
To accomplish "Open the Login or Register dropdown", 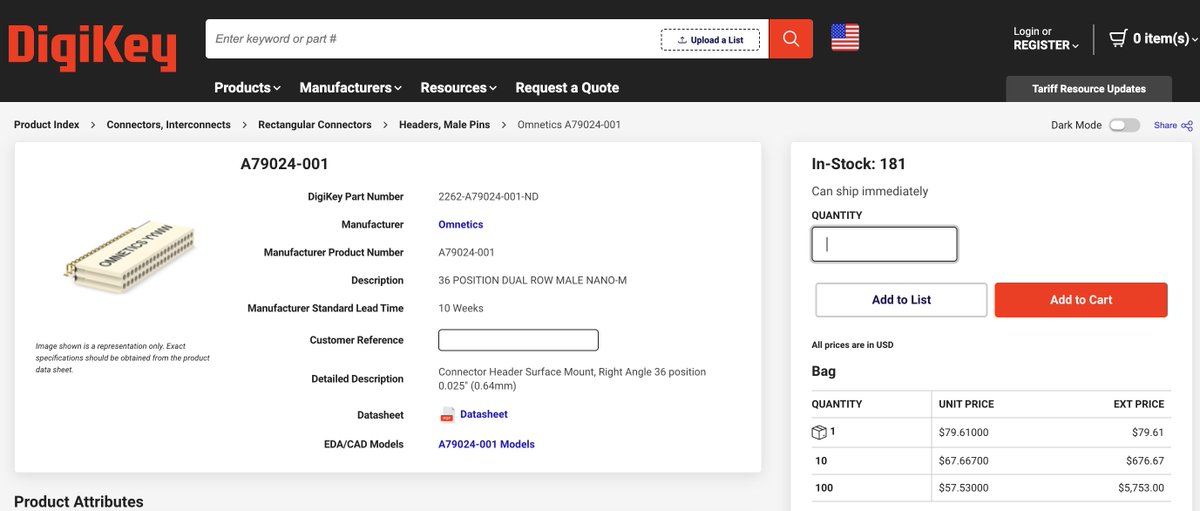I will (1046, 38).
